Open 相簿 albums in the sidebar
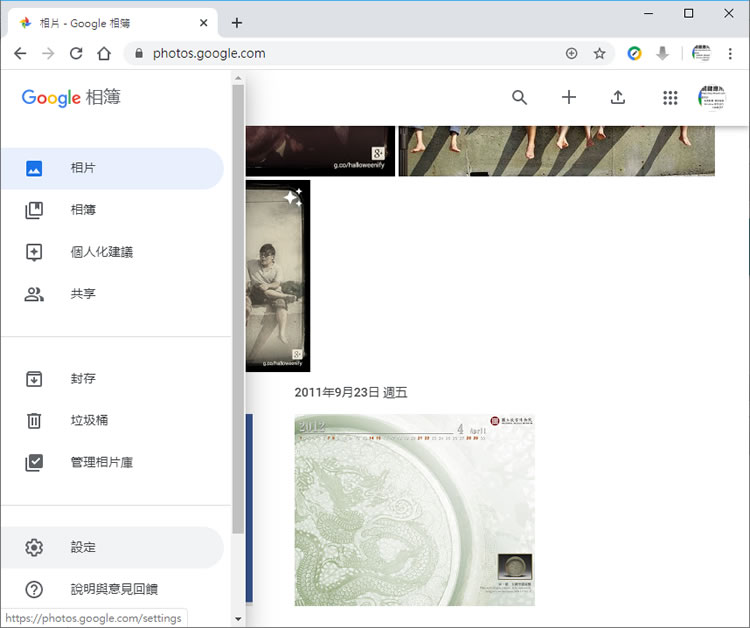Image resolution: width=750 pixels, height=628 pixels. 112,210
